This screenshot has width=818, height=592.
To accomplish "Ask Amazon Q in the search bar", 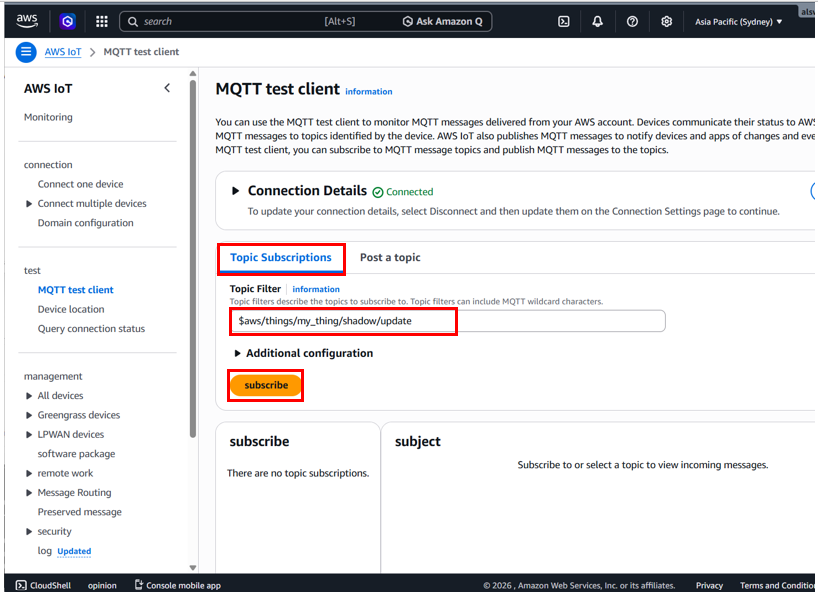I will (x=443, y=21).
